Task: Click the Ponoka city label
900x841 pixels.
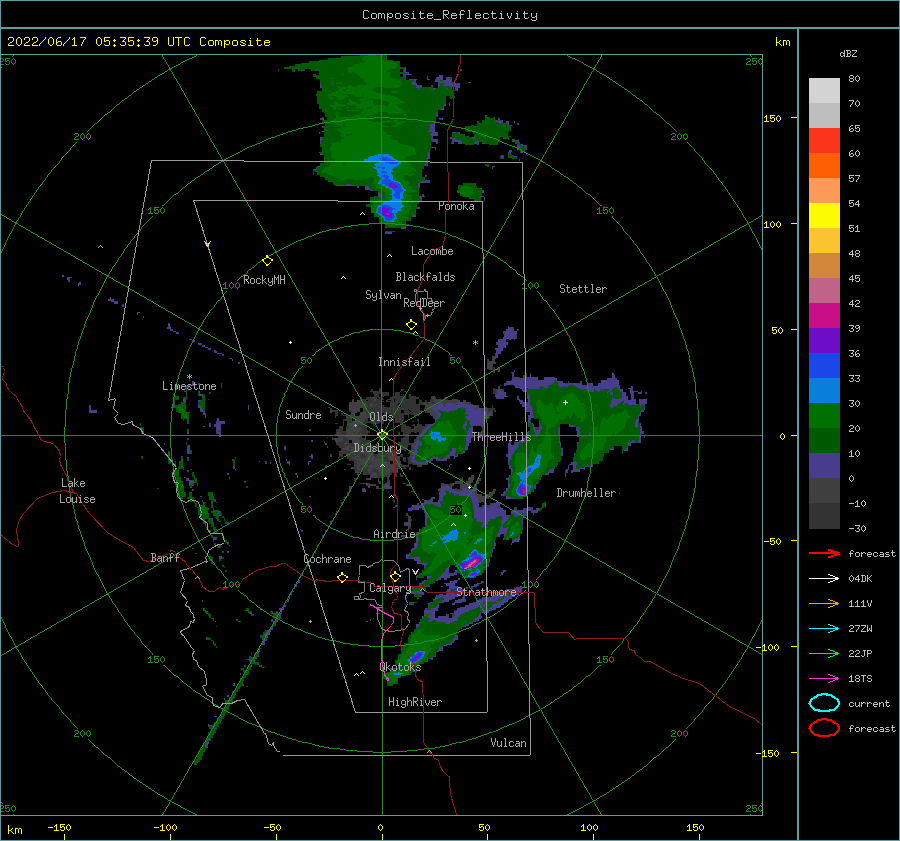Action: pyautogui.click(x=456, y=206)
